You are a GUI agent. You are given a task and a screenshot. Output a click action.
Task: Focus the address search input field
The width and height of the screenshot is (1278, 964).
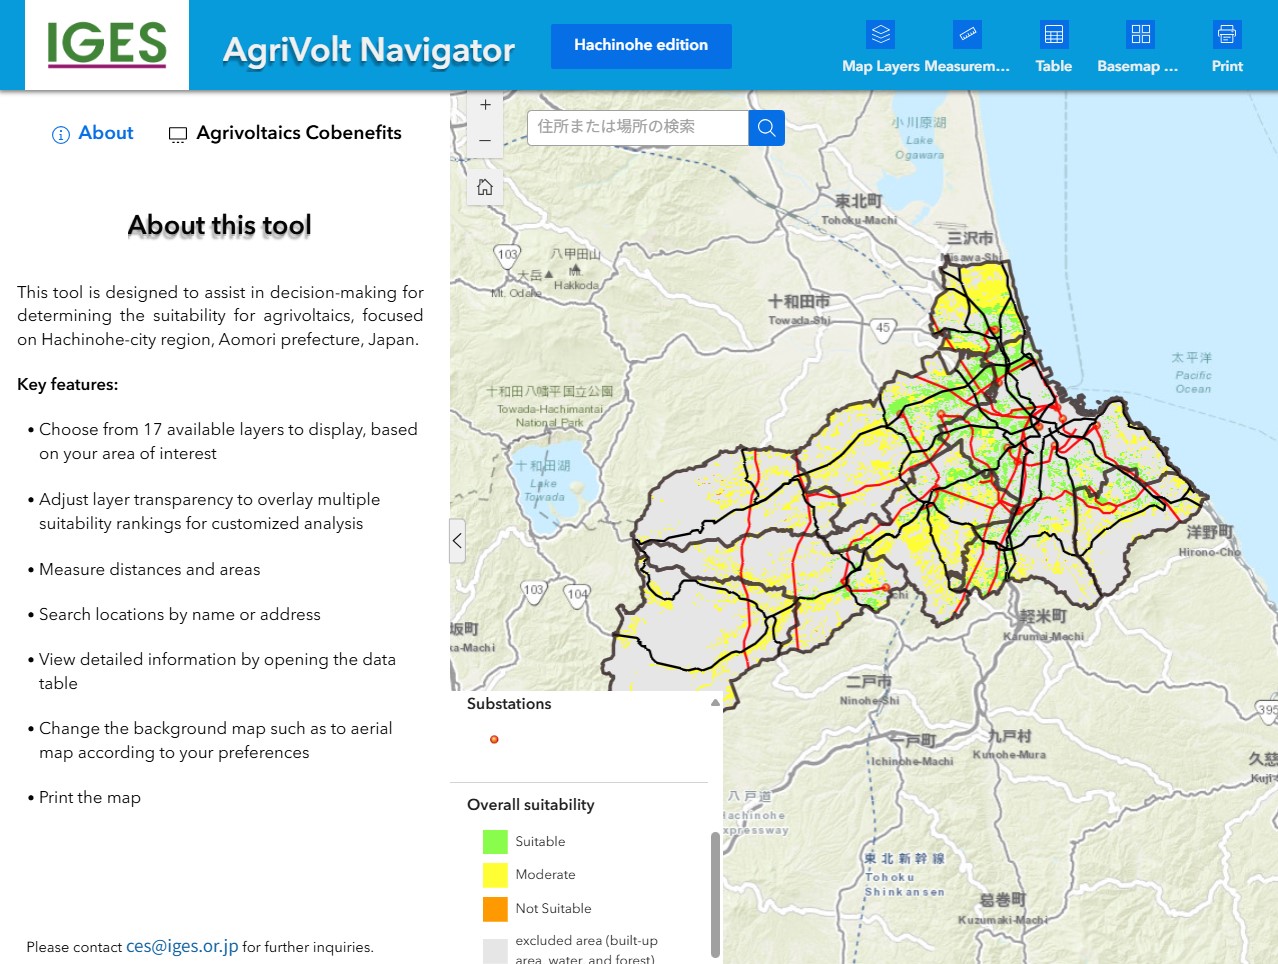(637, 127)
